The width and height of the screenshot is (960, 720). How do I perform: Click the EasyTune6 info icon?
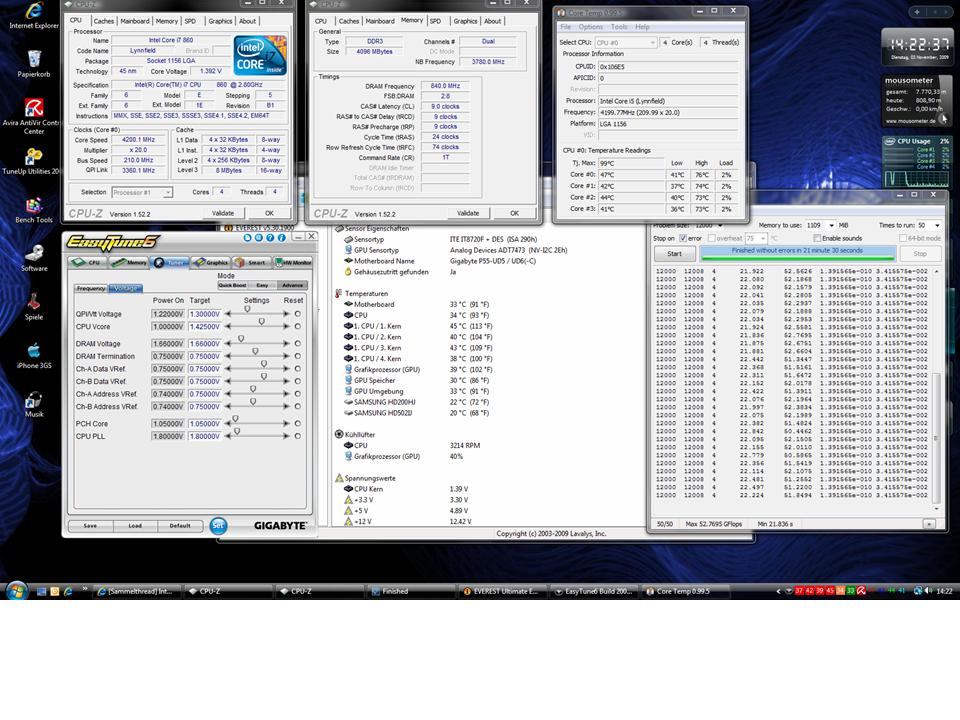282,238
